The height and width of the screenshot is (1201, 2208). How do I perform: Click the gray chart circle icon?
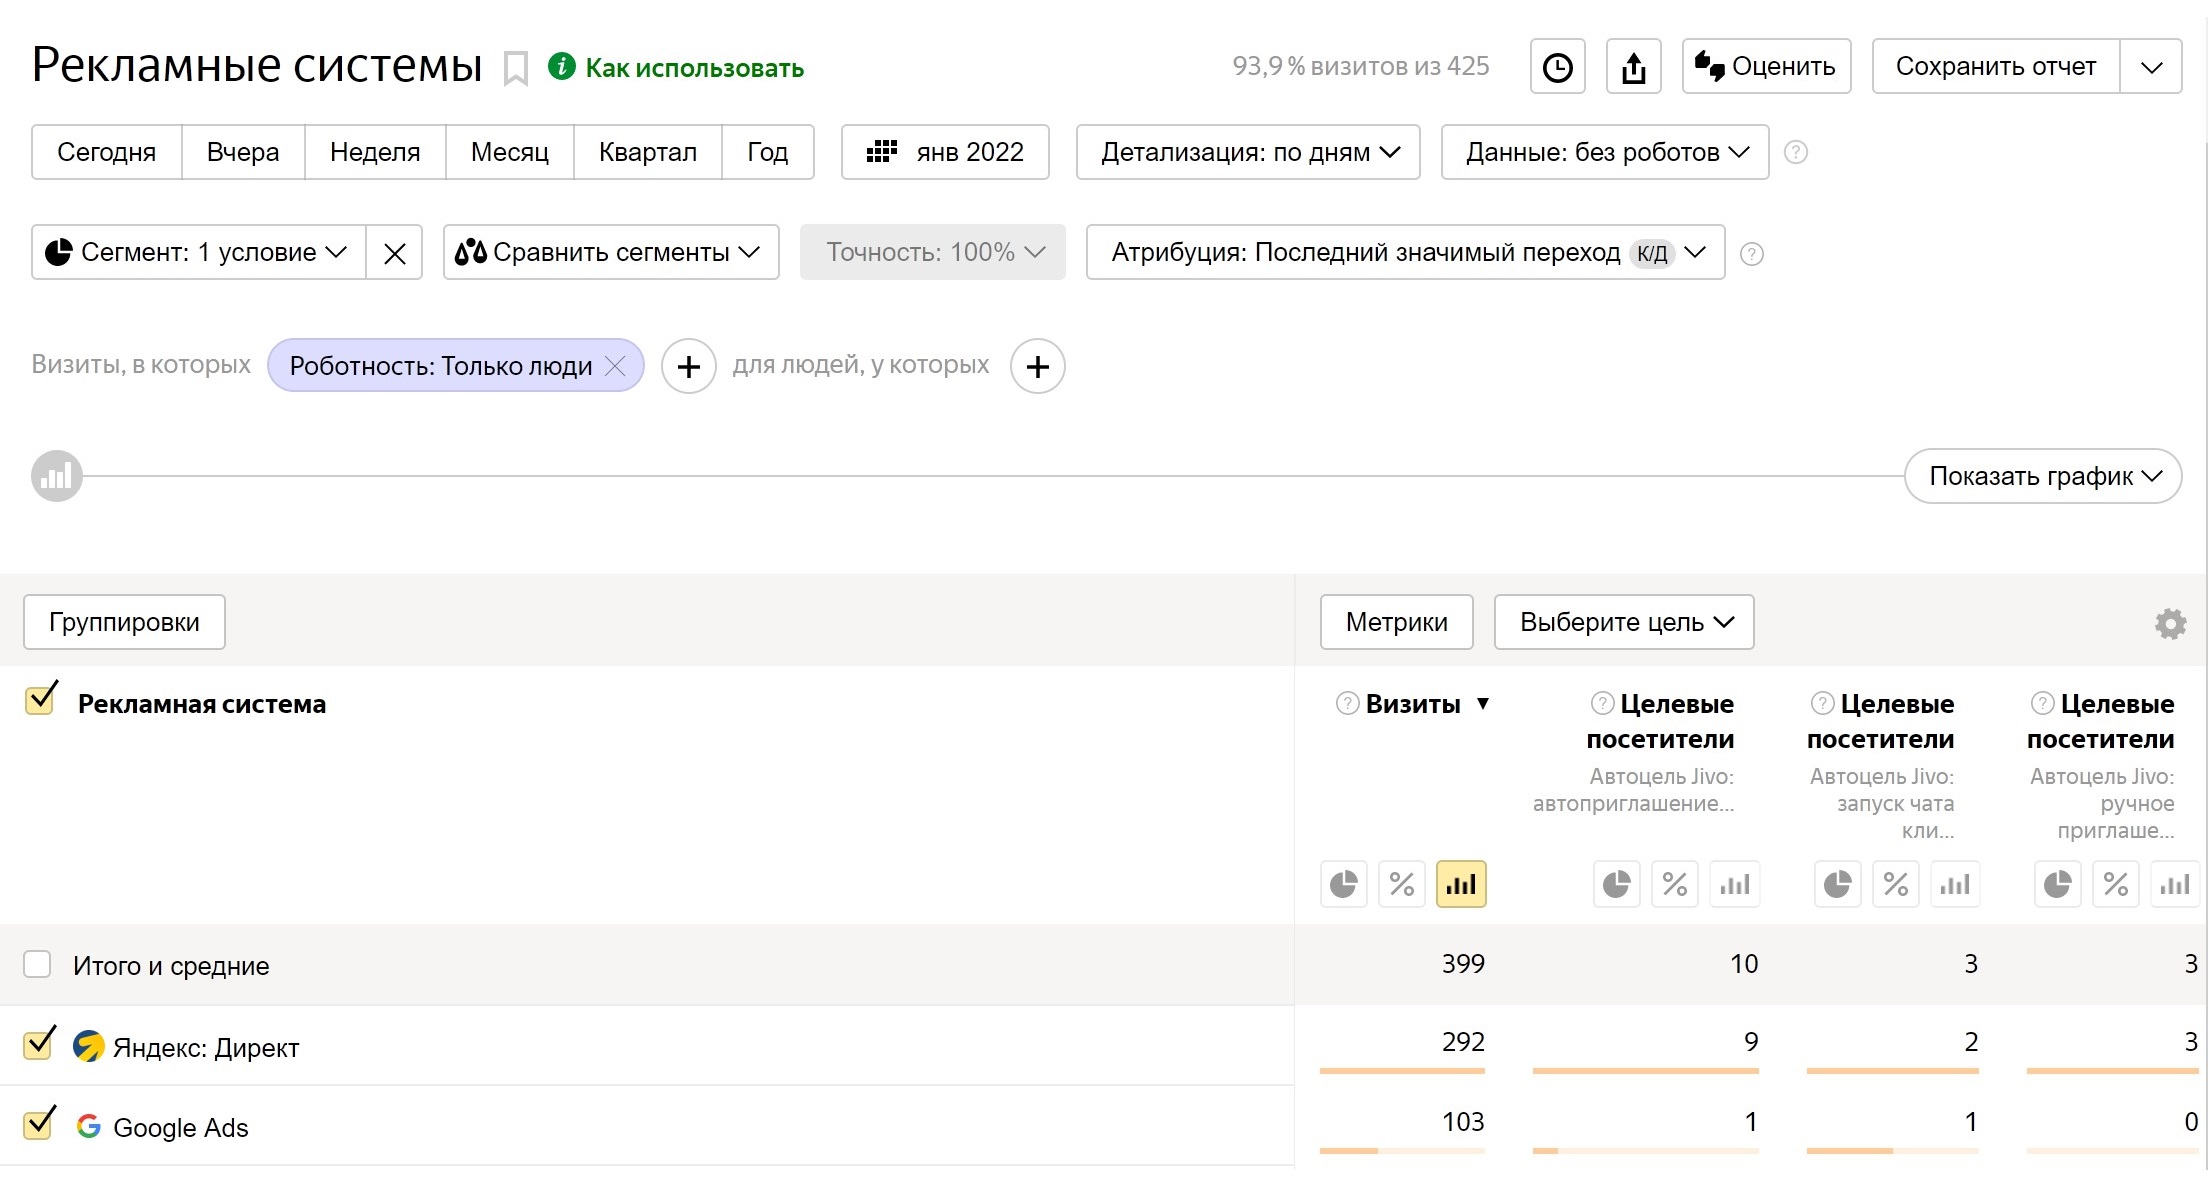point(57,476)
